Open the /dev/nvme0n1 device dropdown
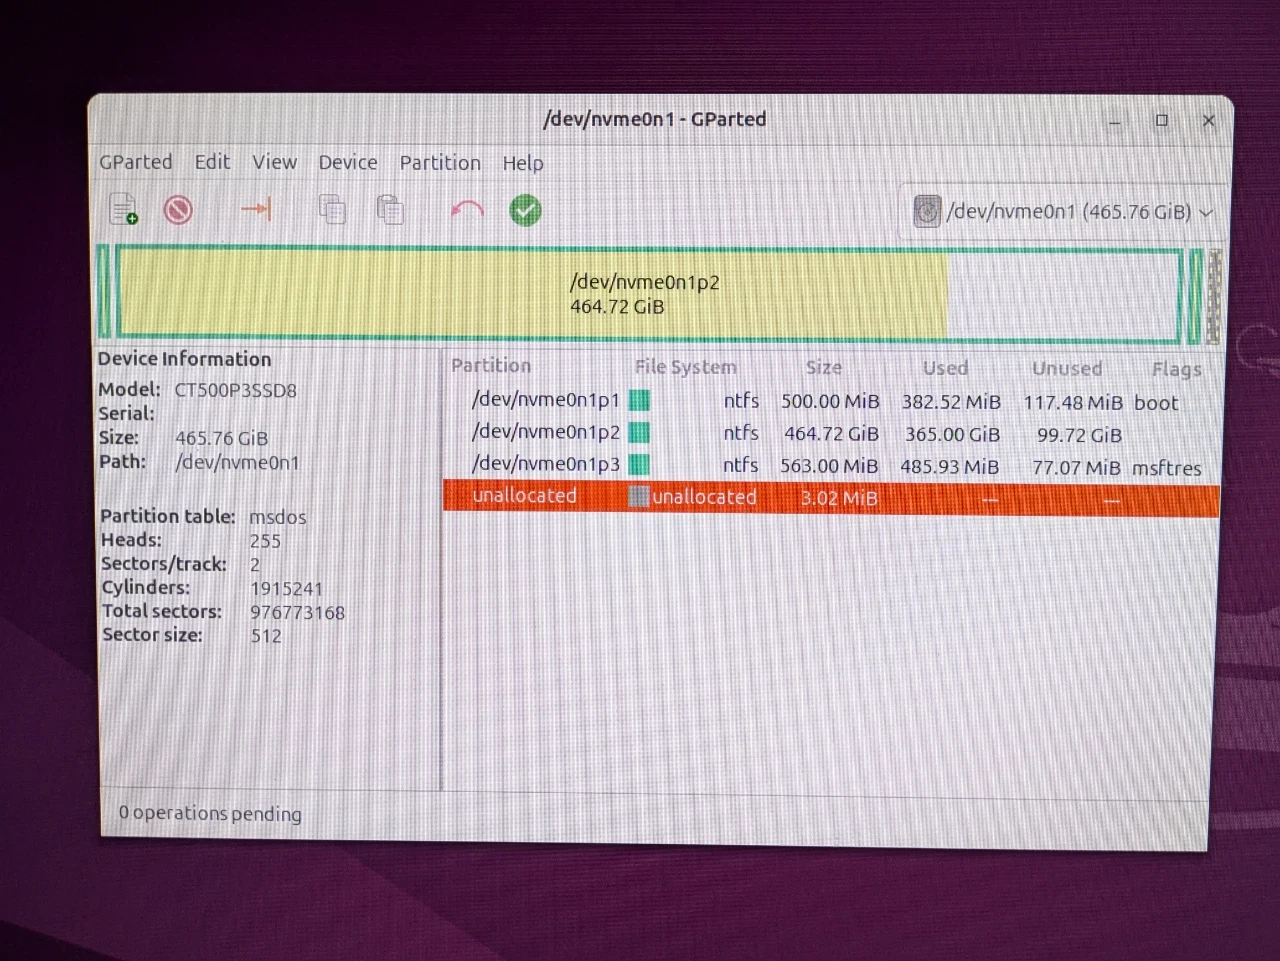Image resolution: width=1280 pixels, height=961 pixels. pos(1064,211)
